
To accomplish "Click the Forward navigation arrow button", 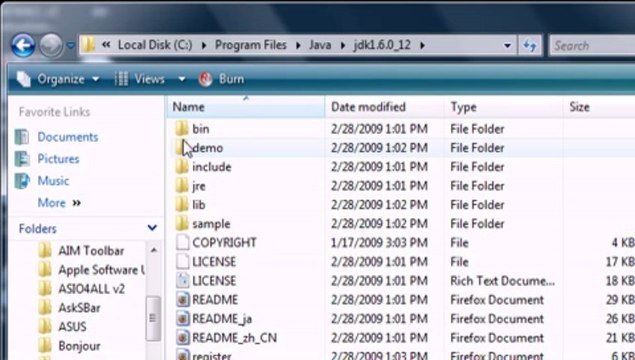I will [51, 45].
